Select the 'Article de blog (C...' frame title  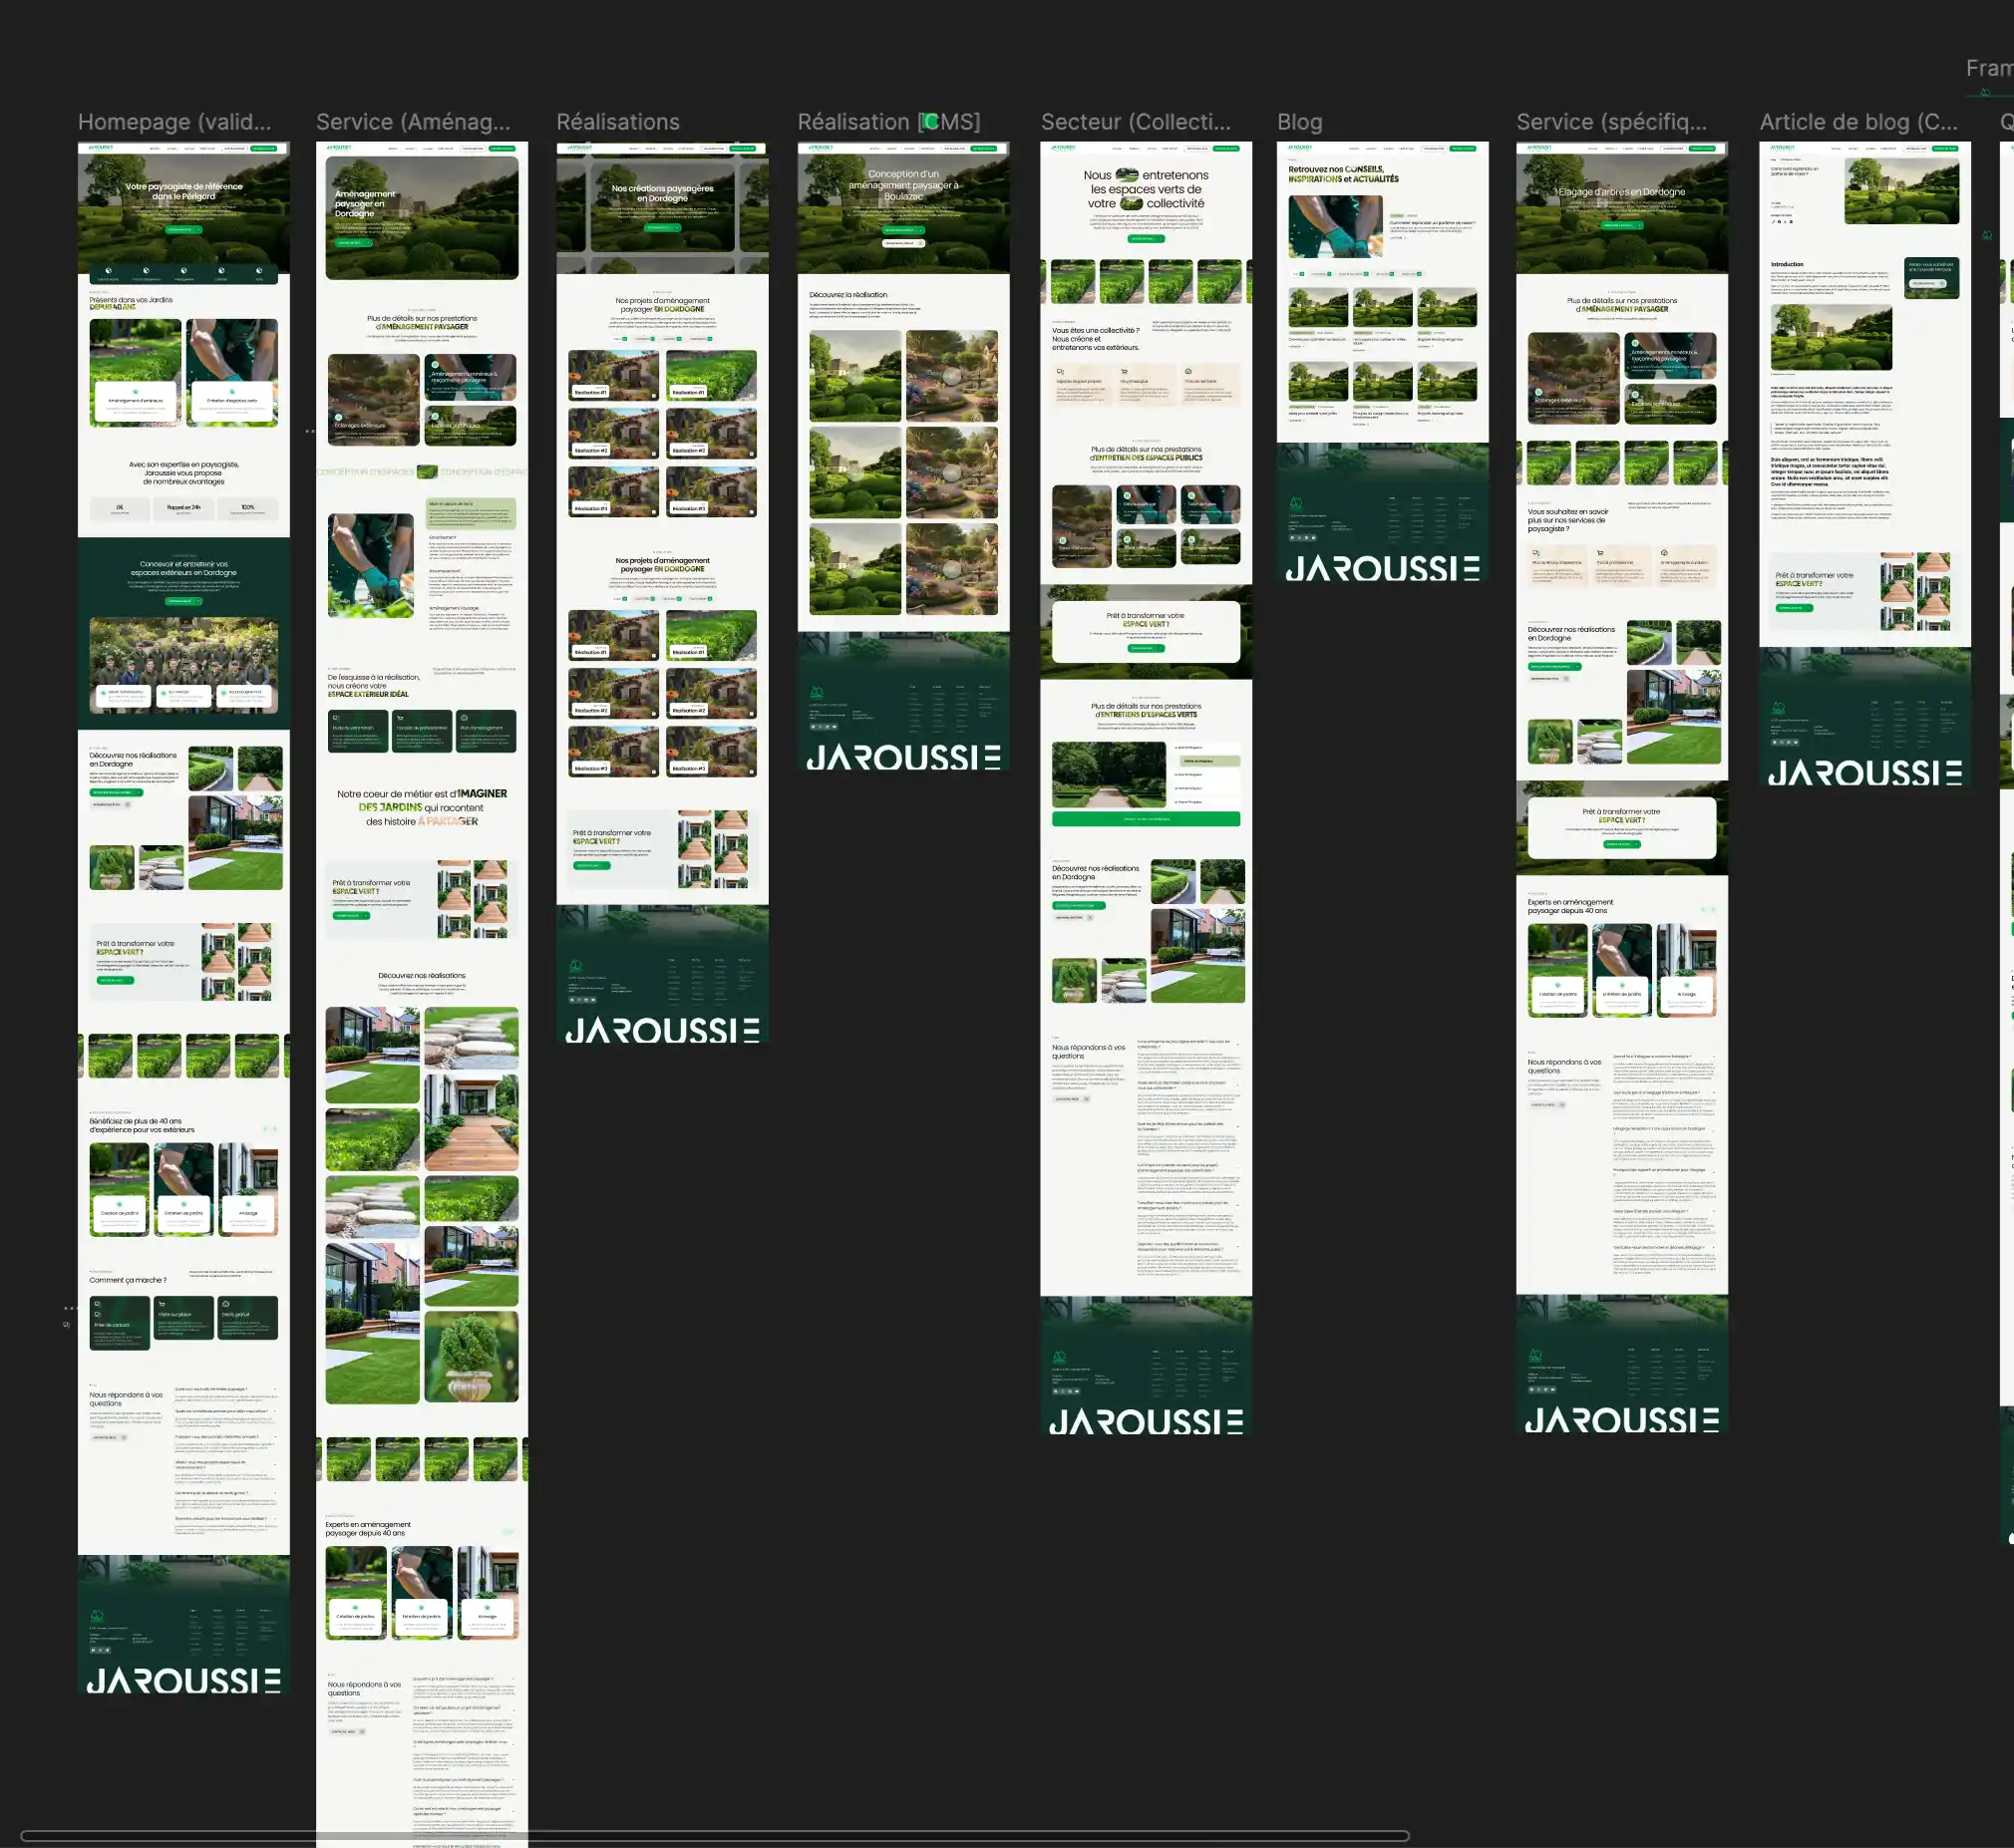tap(1858, 122)
